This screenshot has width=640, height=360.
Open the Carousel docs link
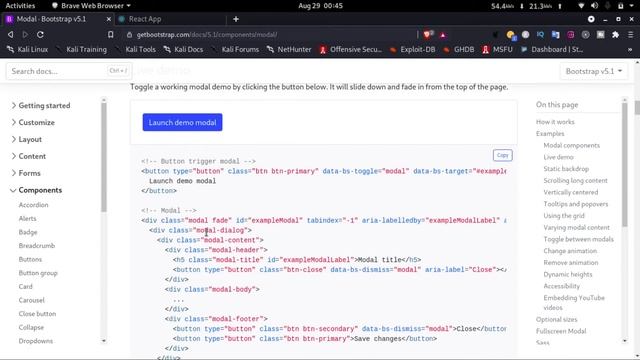(x=31, y=300)
